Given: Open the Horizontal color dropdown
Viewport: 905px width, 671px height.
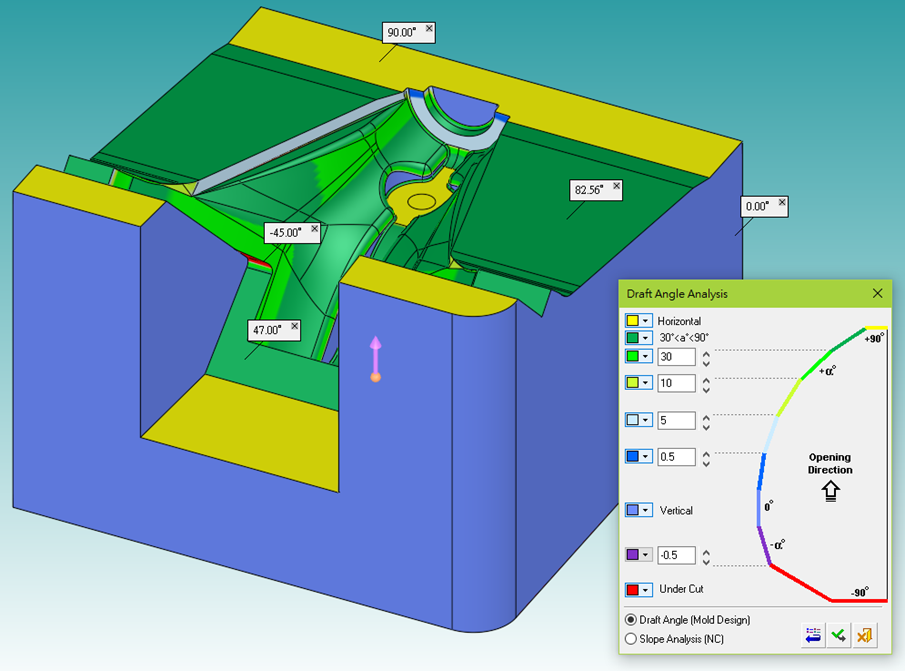Looking at the screenshot, I should [x=645, y=321].
